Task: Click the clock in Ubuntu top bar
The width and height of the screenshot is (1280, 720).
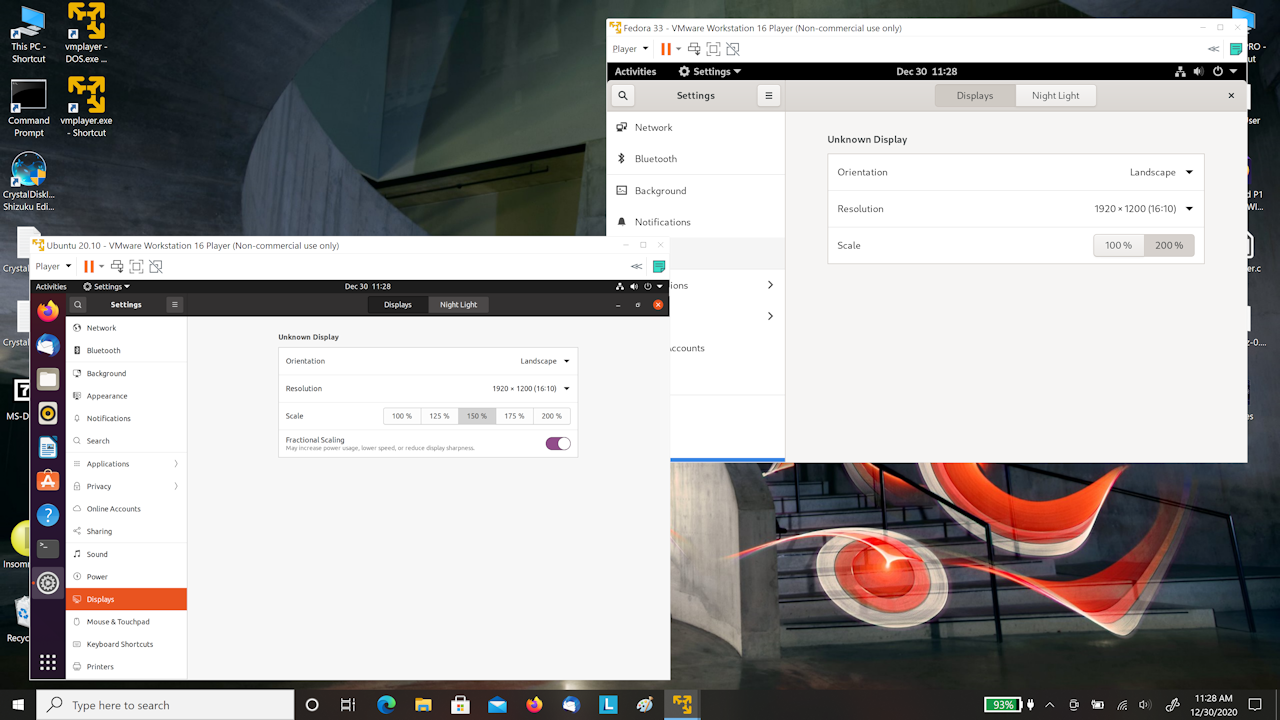Action: pyautogui.click(x=367, y=286)
